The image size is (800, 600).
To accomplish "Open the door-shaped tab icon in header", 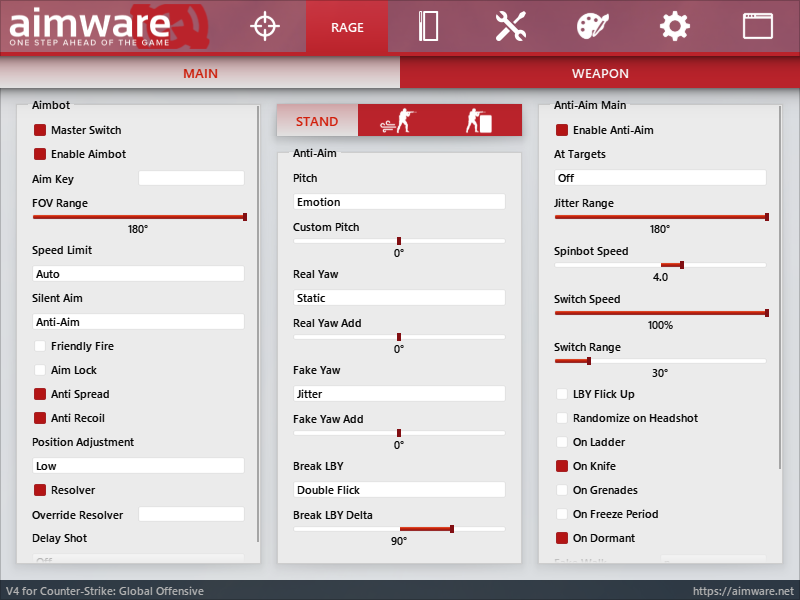I will [x=428, y=26].
